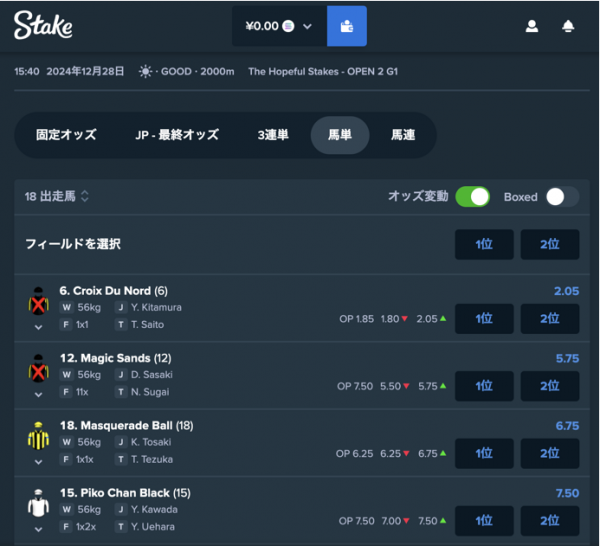Viewport: 600px width, 546px height.
Task: Expand details chevron under Croix Du Nord
Action: (x=38, y=327)
